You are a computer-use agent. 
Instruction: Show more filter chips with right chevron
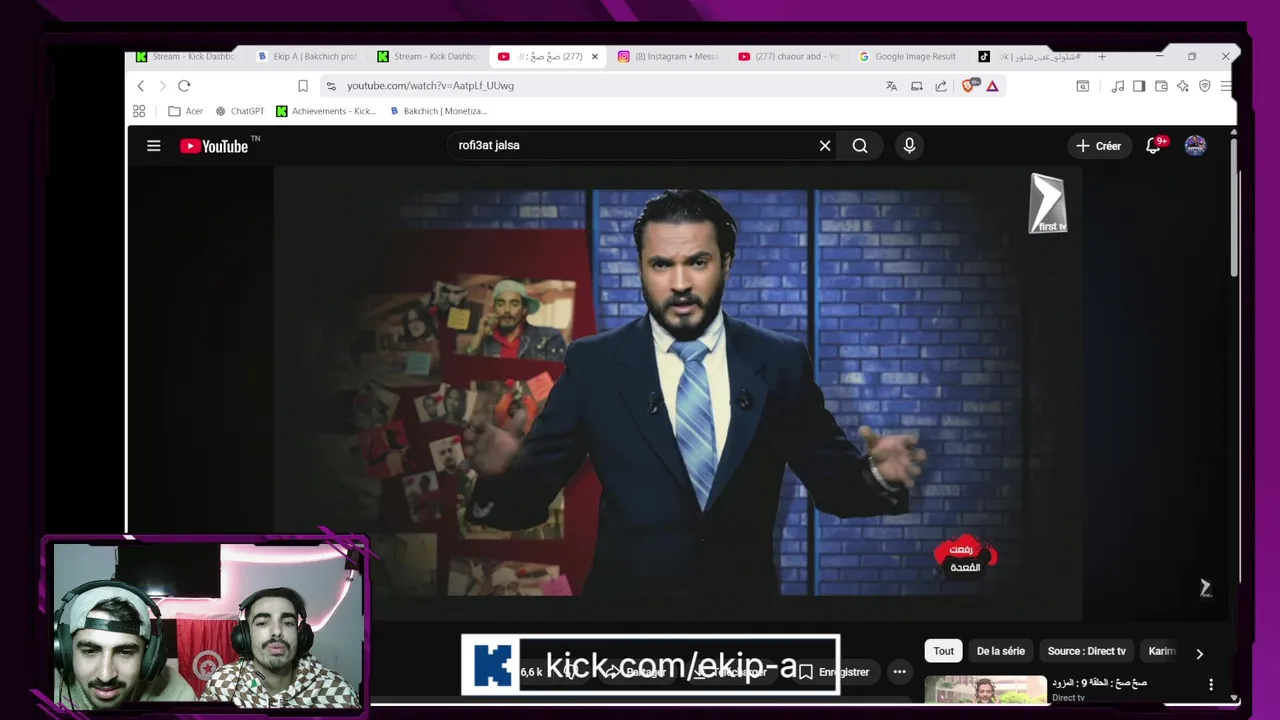click(1199, 654)
